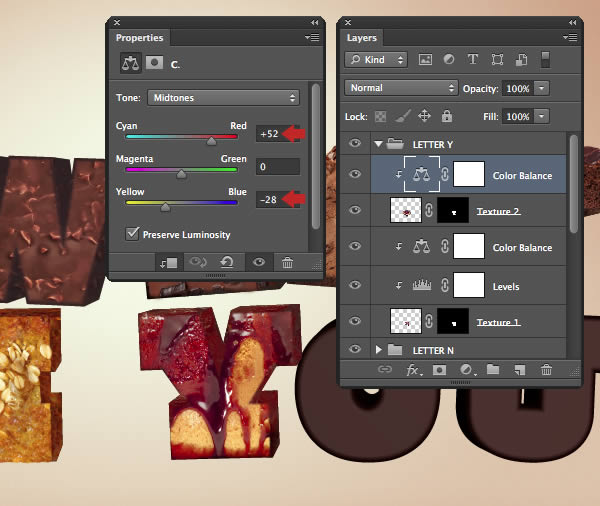Screen dimensions: 600x506
Task: Select the Levels layer mask thumbnail
Action: (x=469, y=285)
